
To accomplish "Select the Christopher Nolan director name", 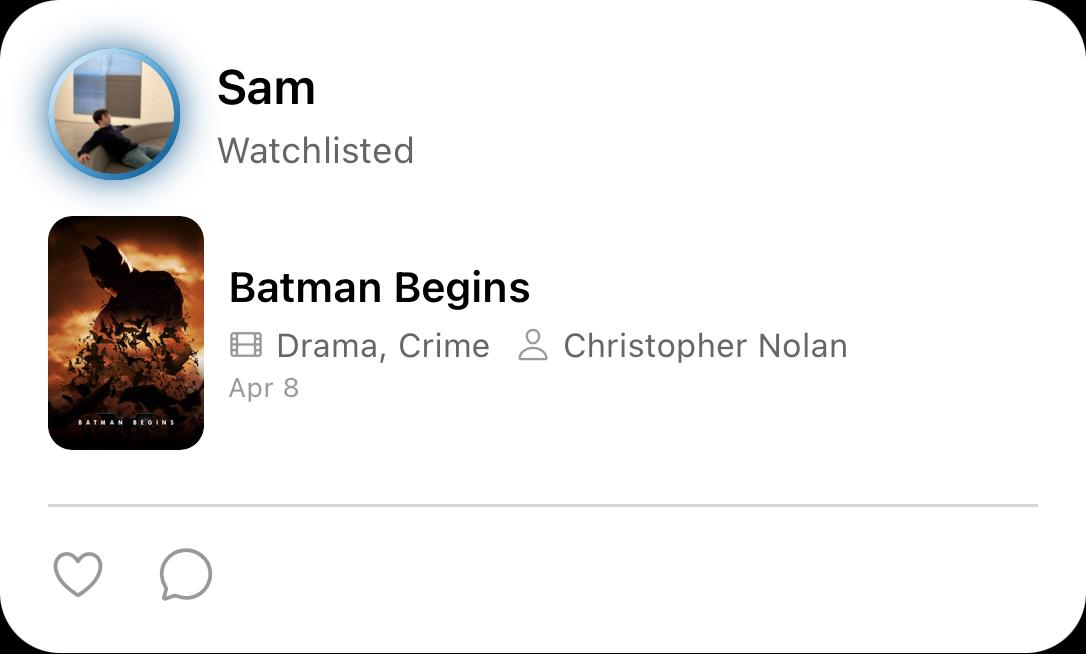I will coord(705,346).
